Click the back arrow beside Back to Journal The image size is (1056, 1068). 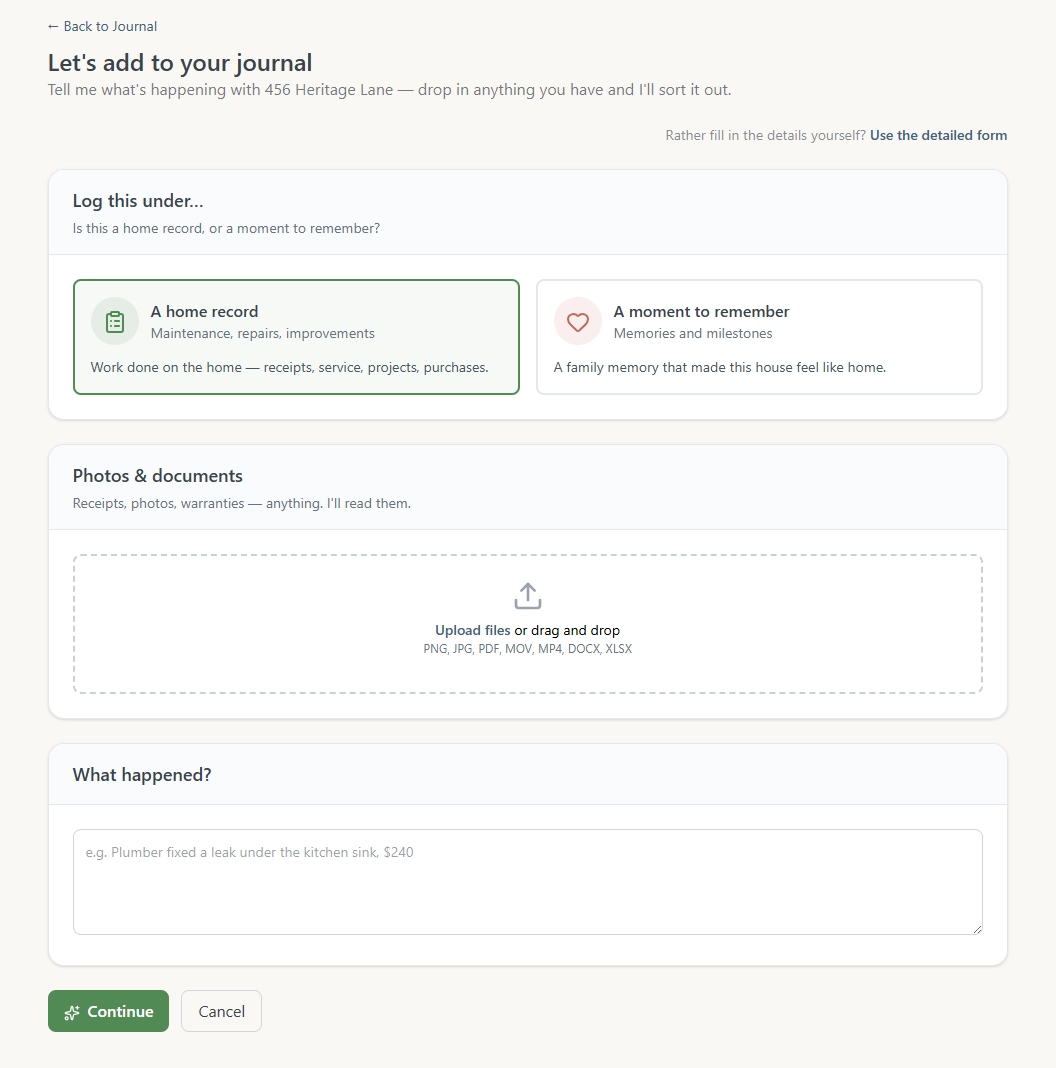coord(53,27)
